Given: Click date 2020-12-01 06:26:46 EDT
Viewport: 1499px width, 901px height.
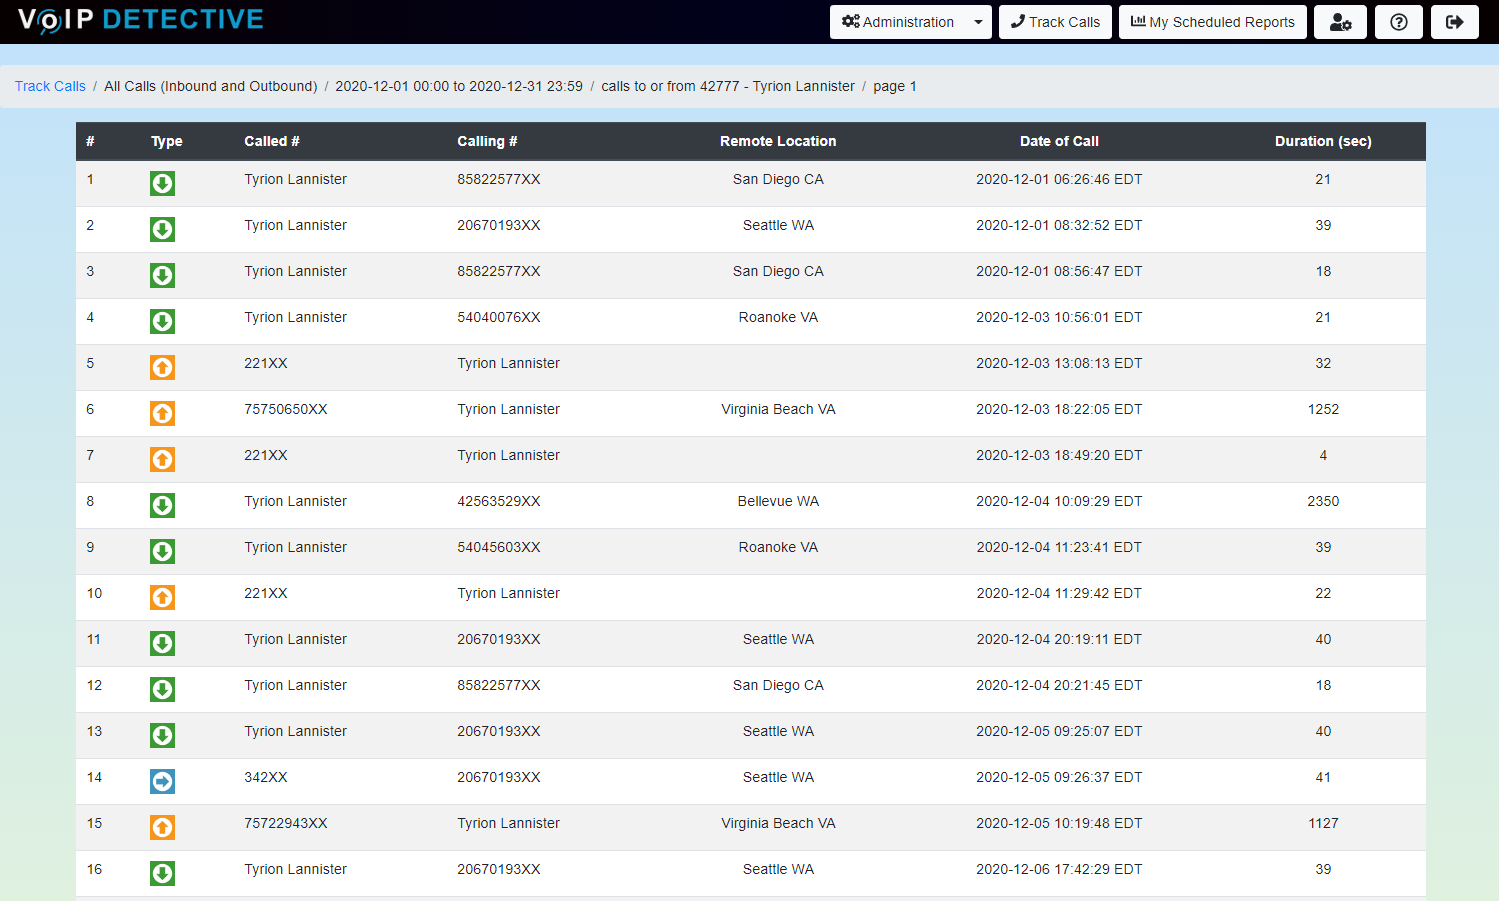Looking at the screenshot, I should coord(1059,179).
